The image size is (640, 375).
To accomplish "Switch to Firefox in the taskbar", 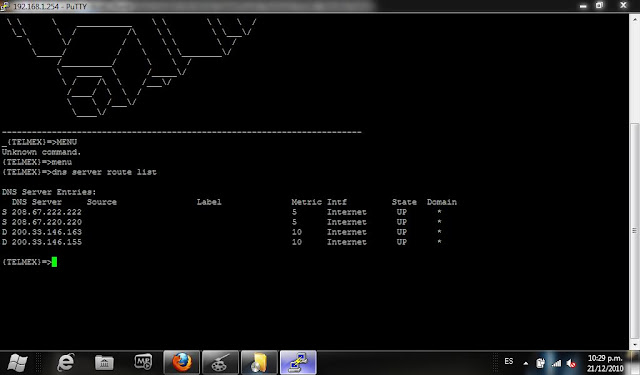I will pos(182,362).
